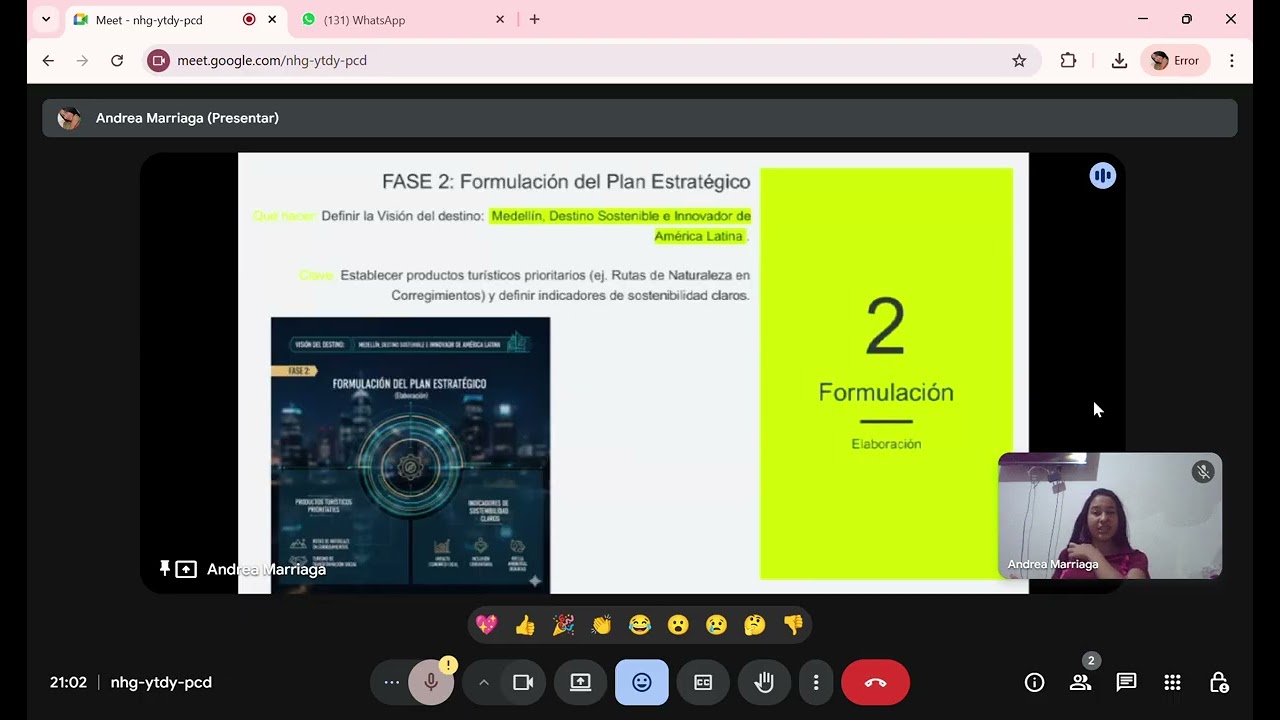The width and height of the screenshot is (1280, 720).
Task: Open the activities grid menu
Action: (x=1172, y=682)
